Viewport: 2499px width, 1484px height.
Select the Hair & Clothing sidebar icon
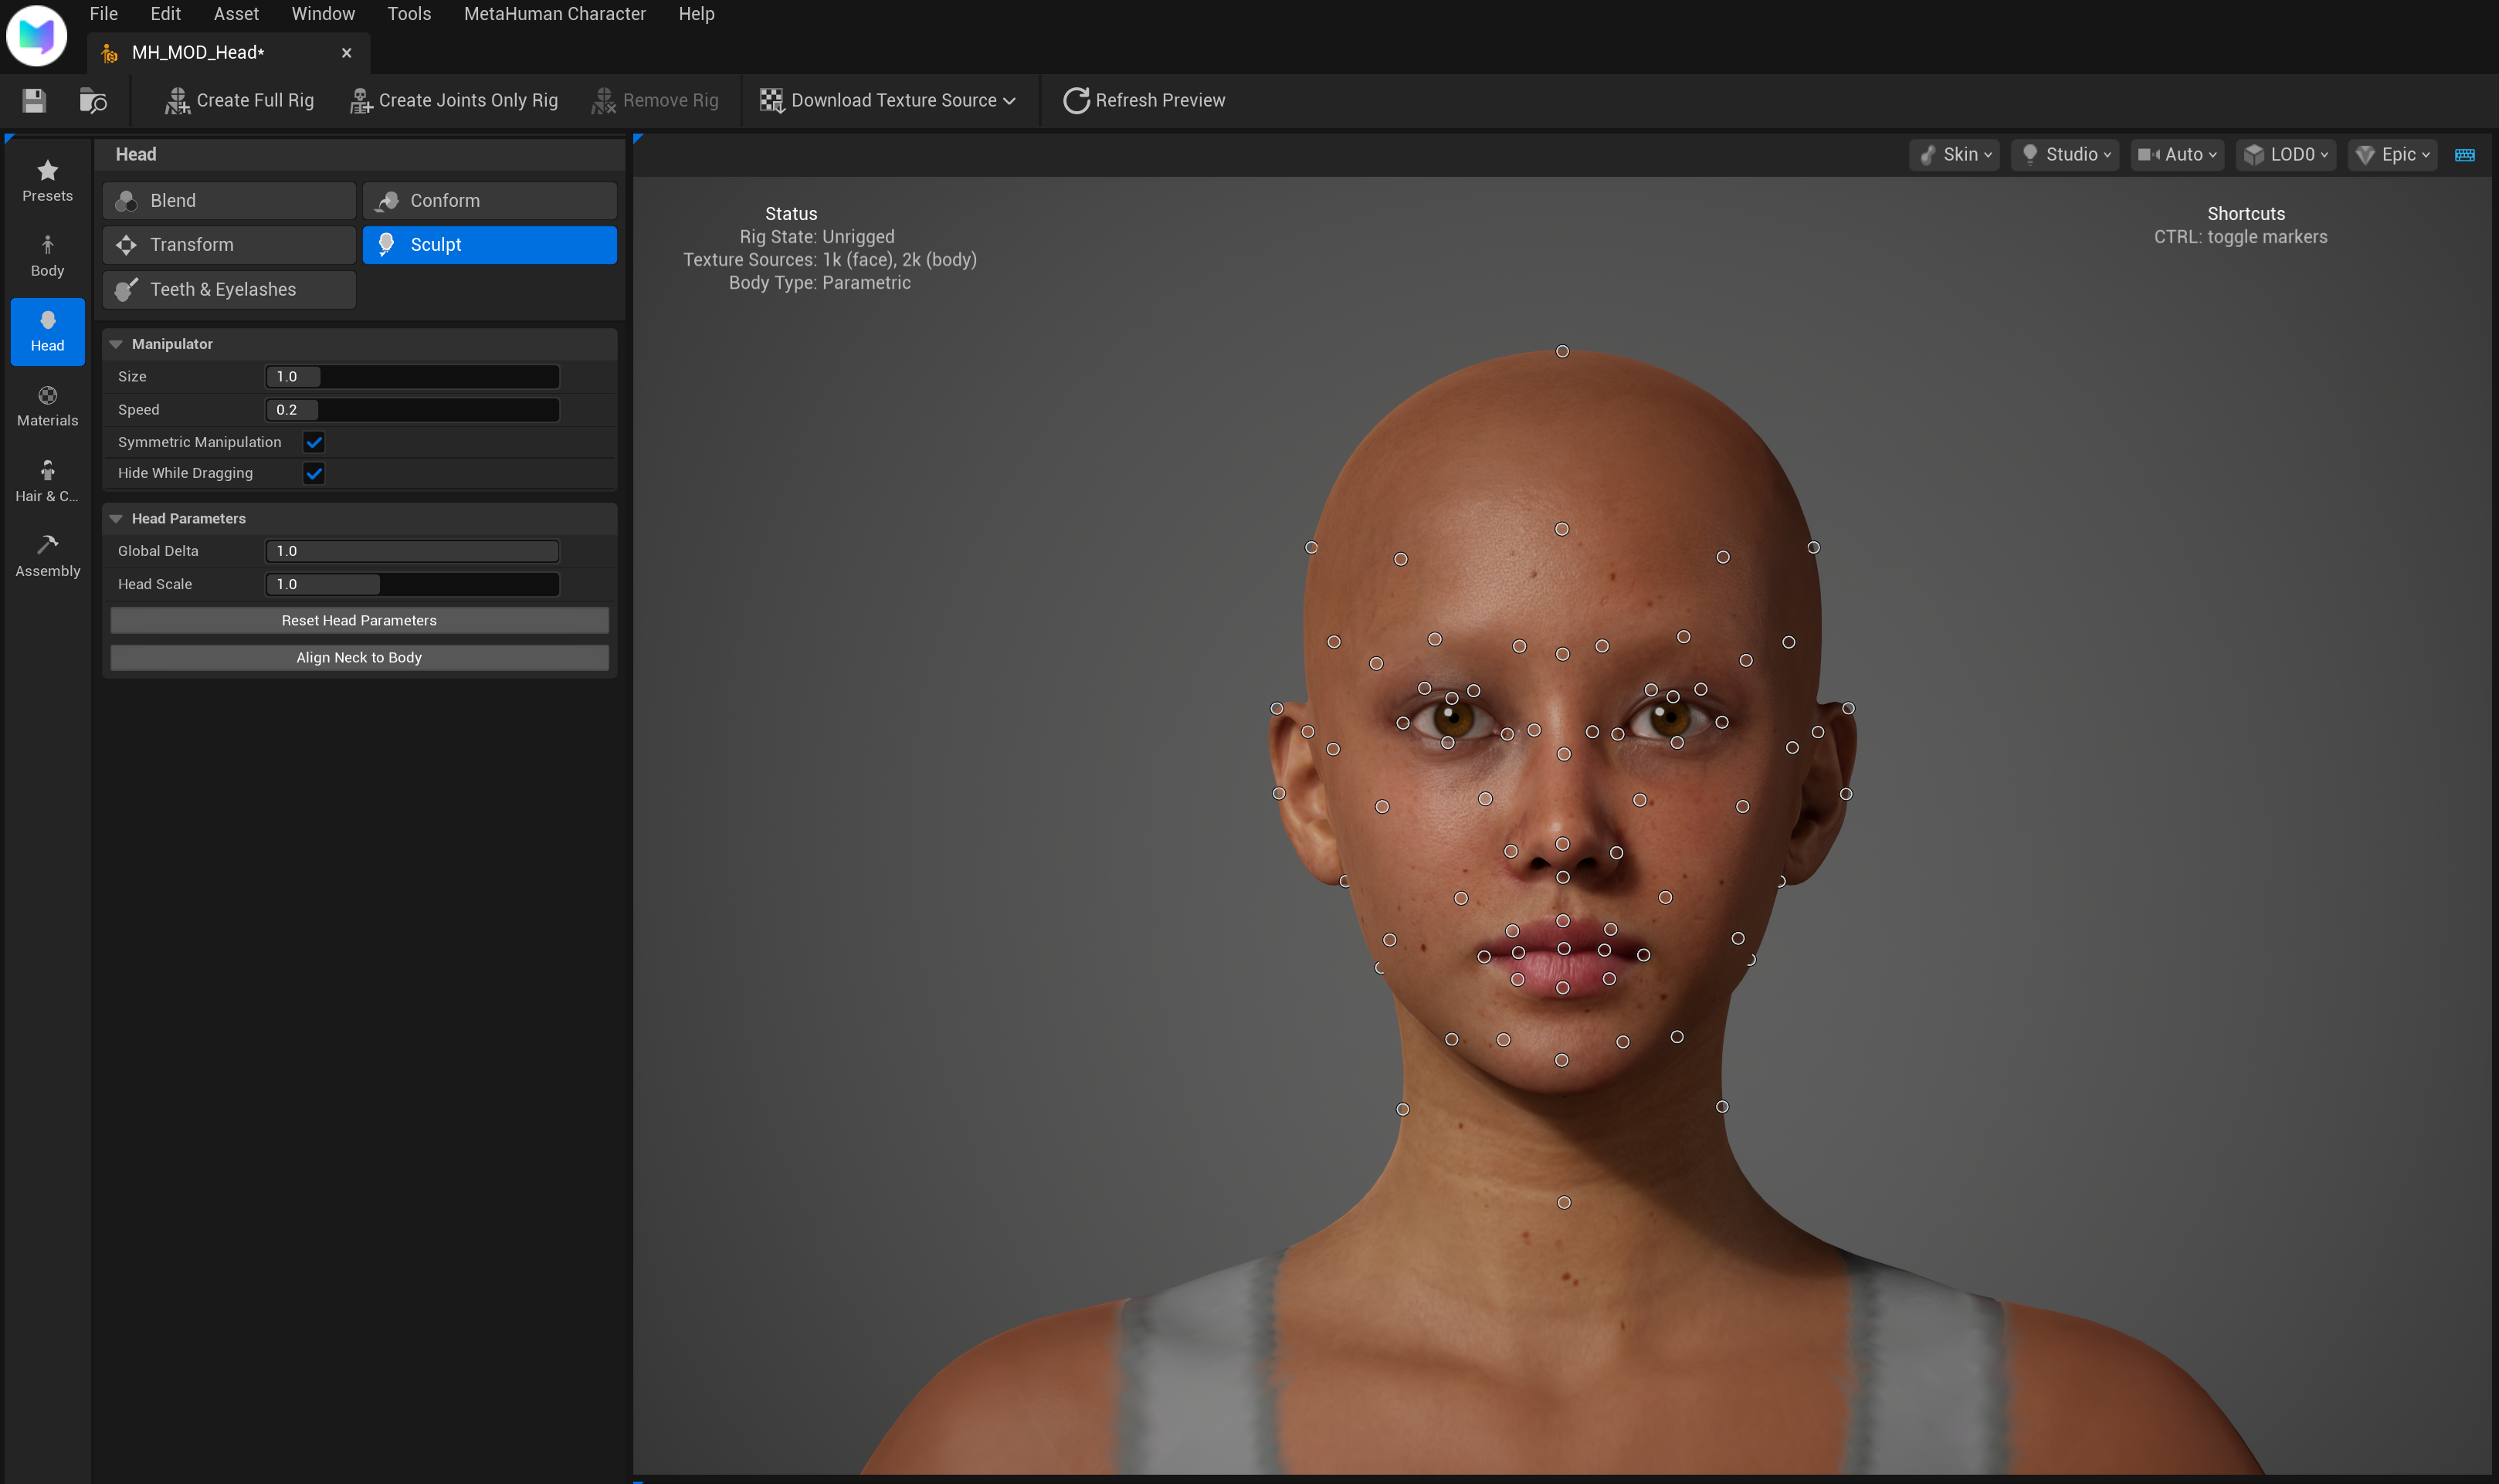click(46, 480)
